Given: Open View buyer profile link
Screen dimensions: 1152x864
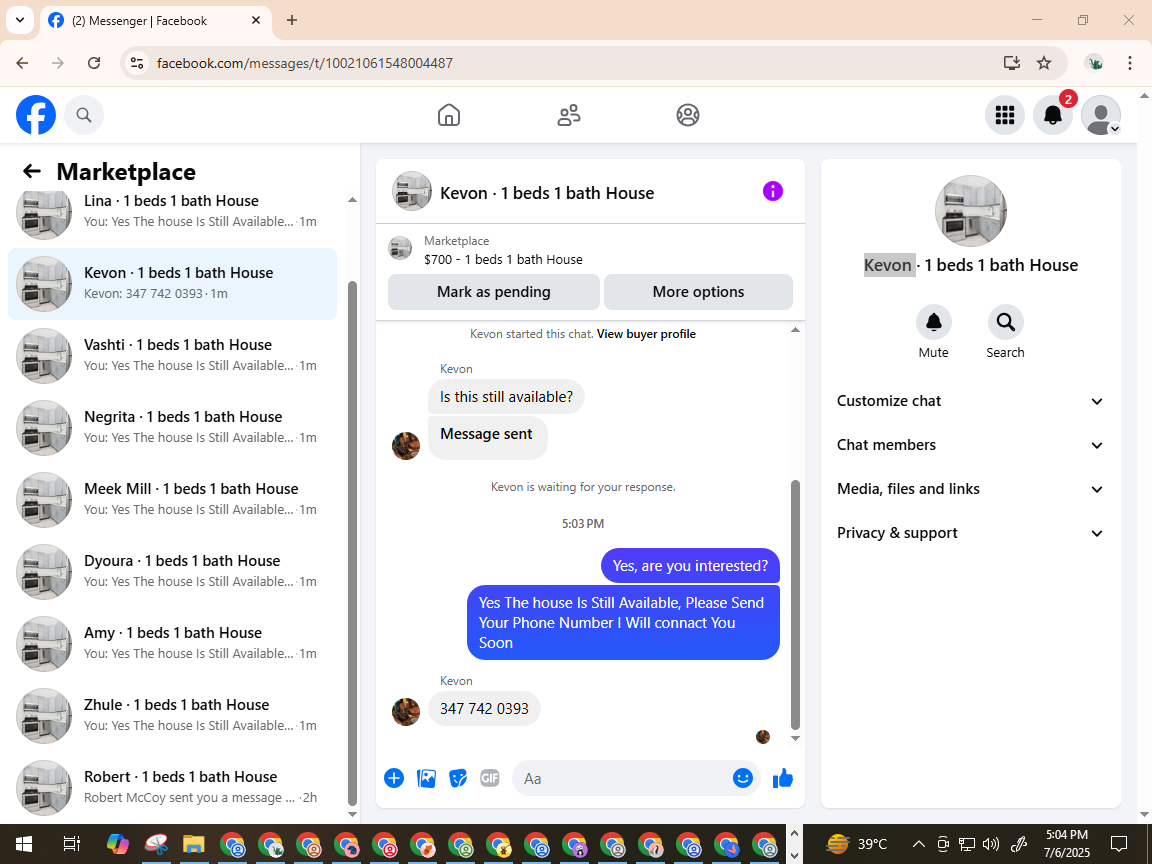Looking at the screenshot, I should click(646, 334).
